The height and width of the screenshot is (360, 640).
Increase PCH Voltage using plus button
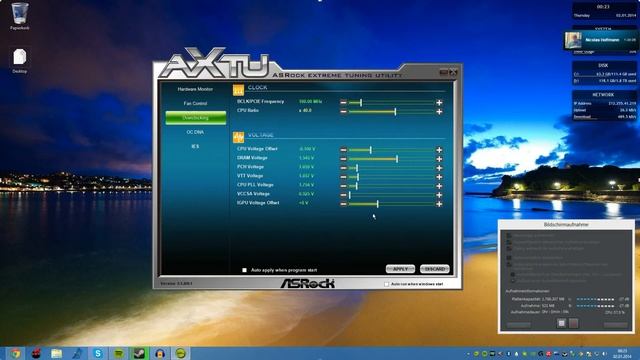coord(439,168)
